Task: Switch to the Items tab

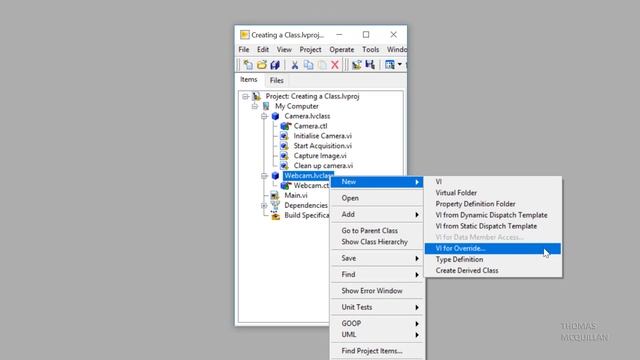Action: pyautogui.click(x=249, y=80)
